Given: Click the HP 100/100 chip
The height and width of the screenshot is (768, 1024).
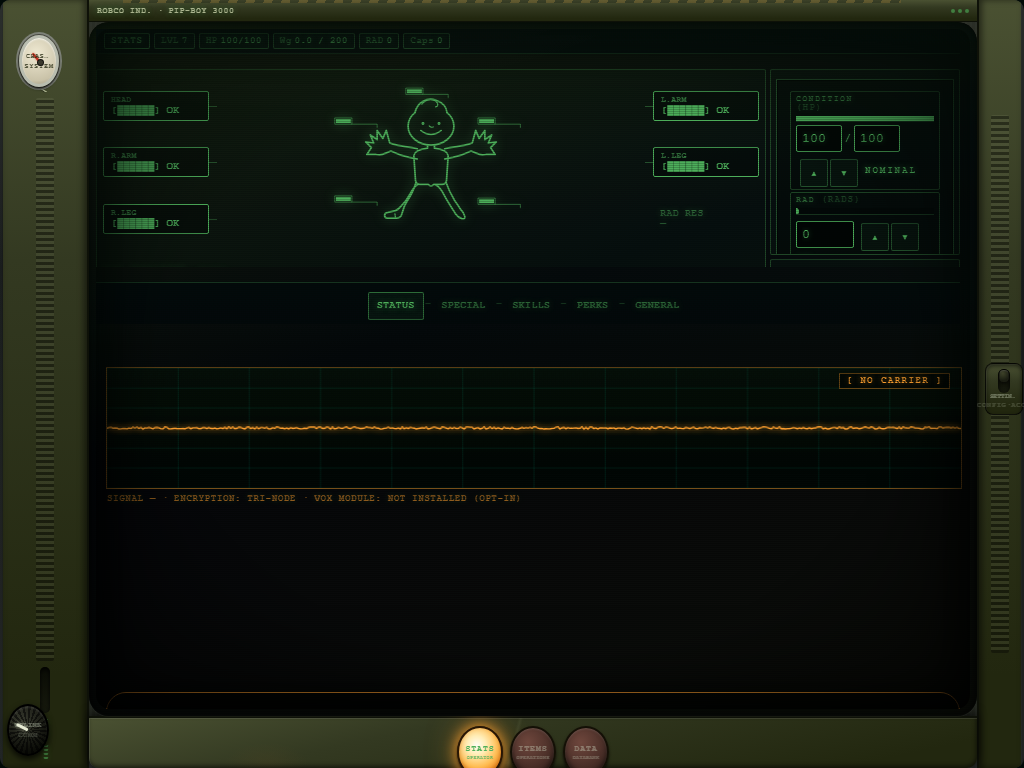Looking at the screenshot, I should tap(234, 40).
